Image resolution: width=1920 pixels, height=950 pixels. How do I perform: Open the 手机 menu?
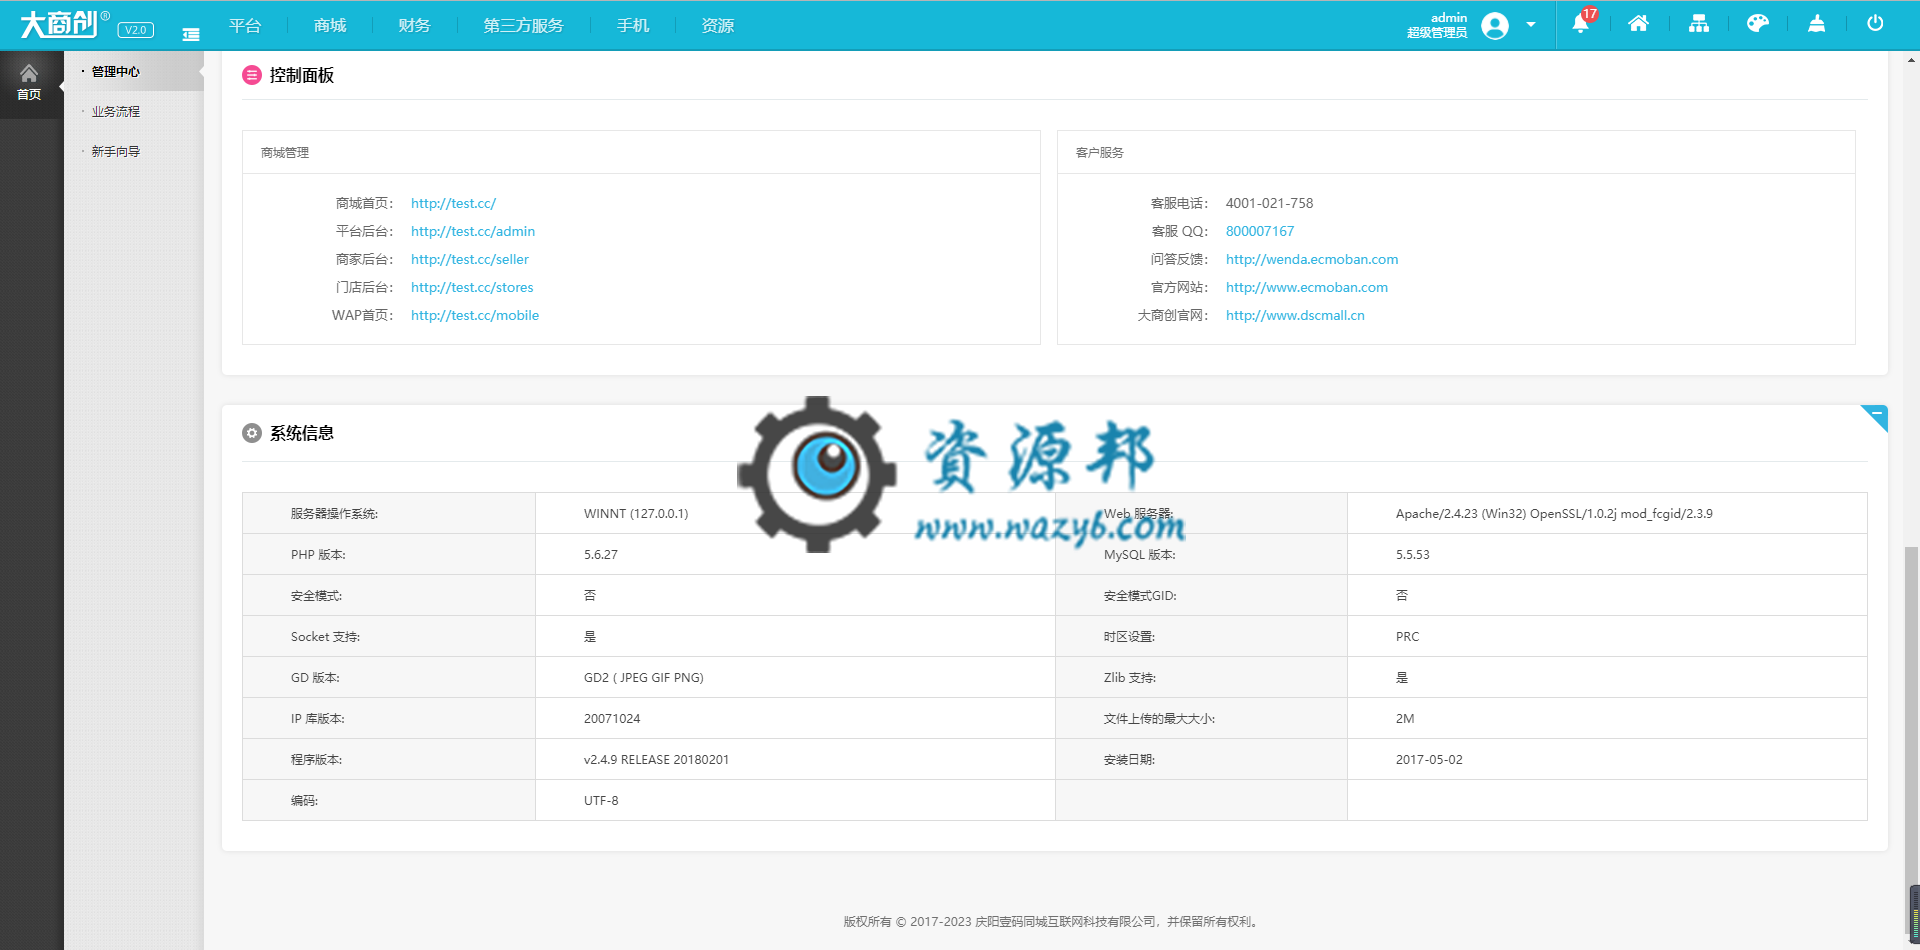633,25
